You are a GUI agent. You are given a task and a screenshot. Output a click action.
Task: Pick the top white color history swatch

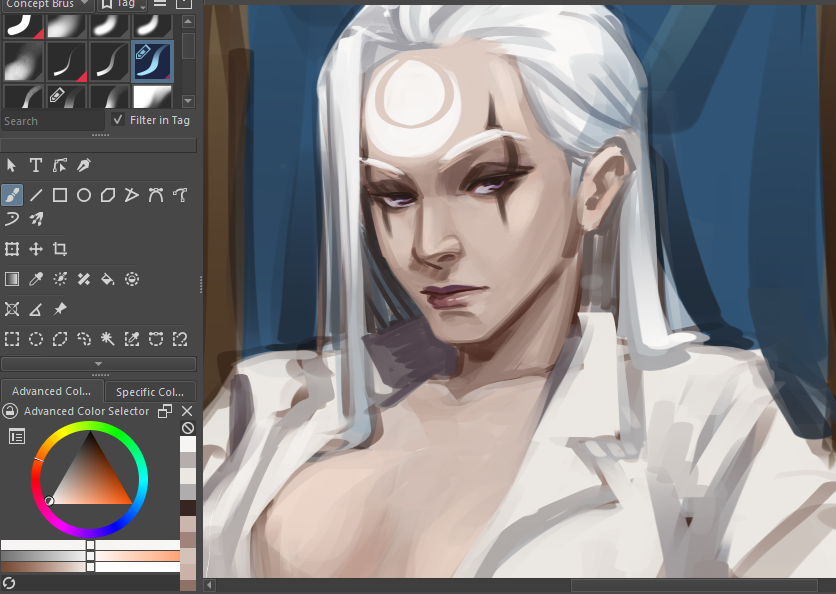[188, 444]
